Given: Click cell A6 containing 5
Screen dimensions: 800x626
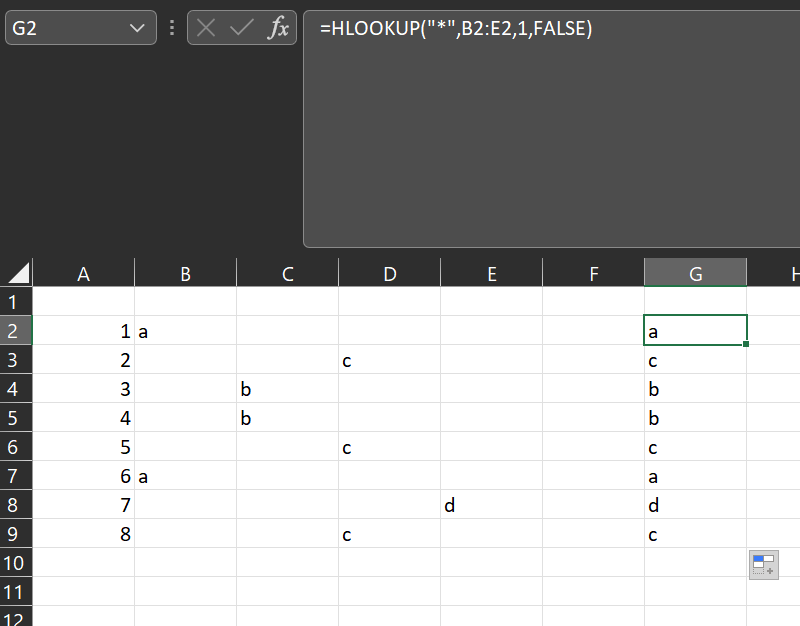Looking at the screenshot, I should (x=84, y=447).
